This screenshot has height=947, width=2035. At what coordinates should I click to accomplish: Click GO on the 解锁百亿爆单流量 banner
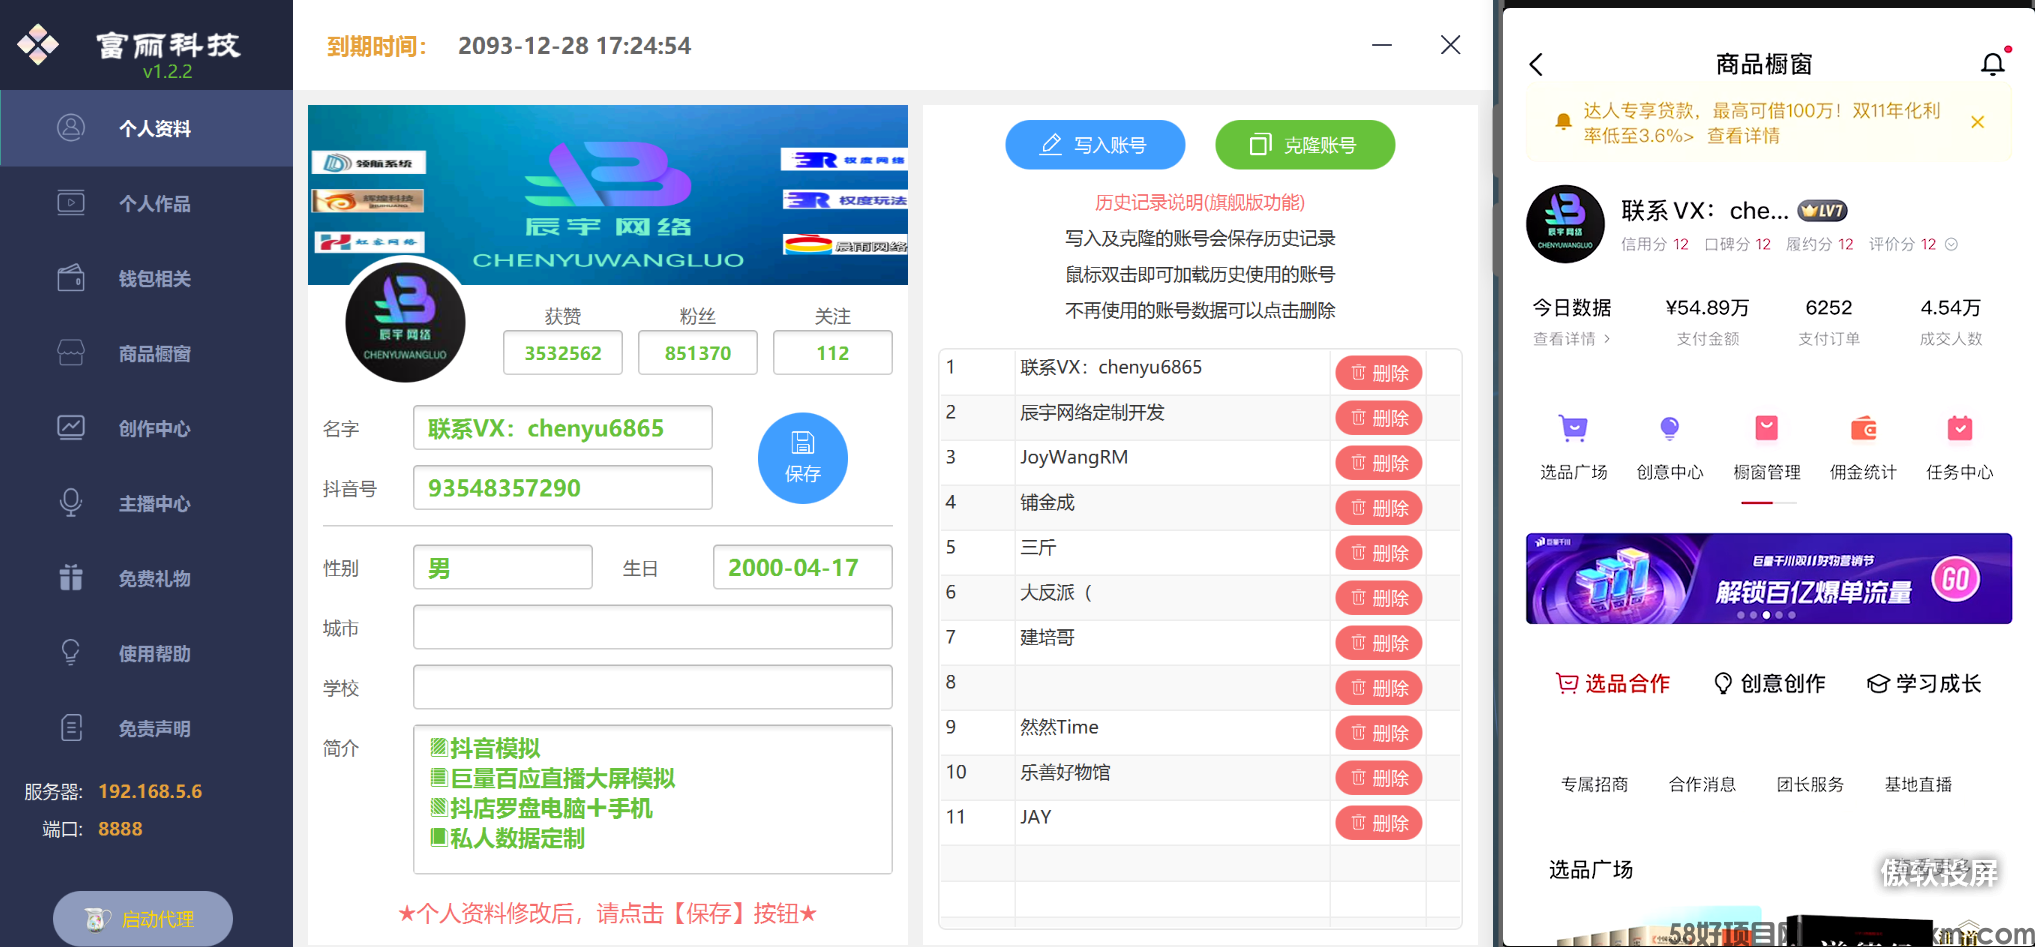1956,579
